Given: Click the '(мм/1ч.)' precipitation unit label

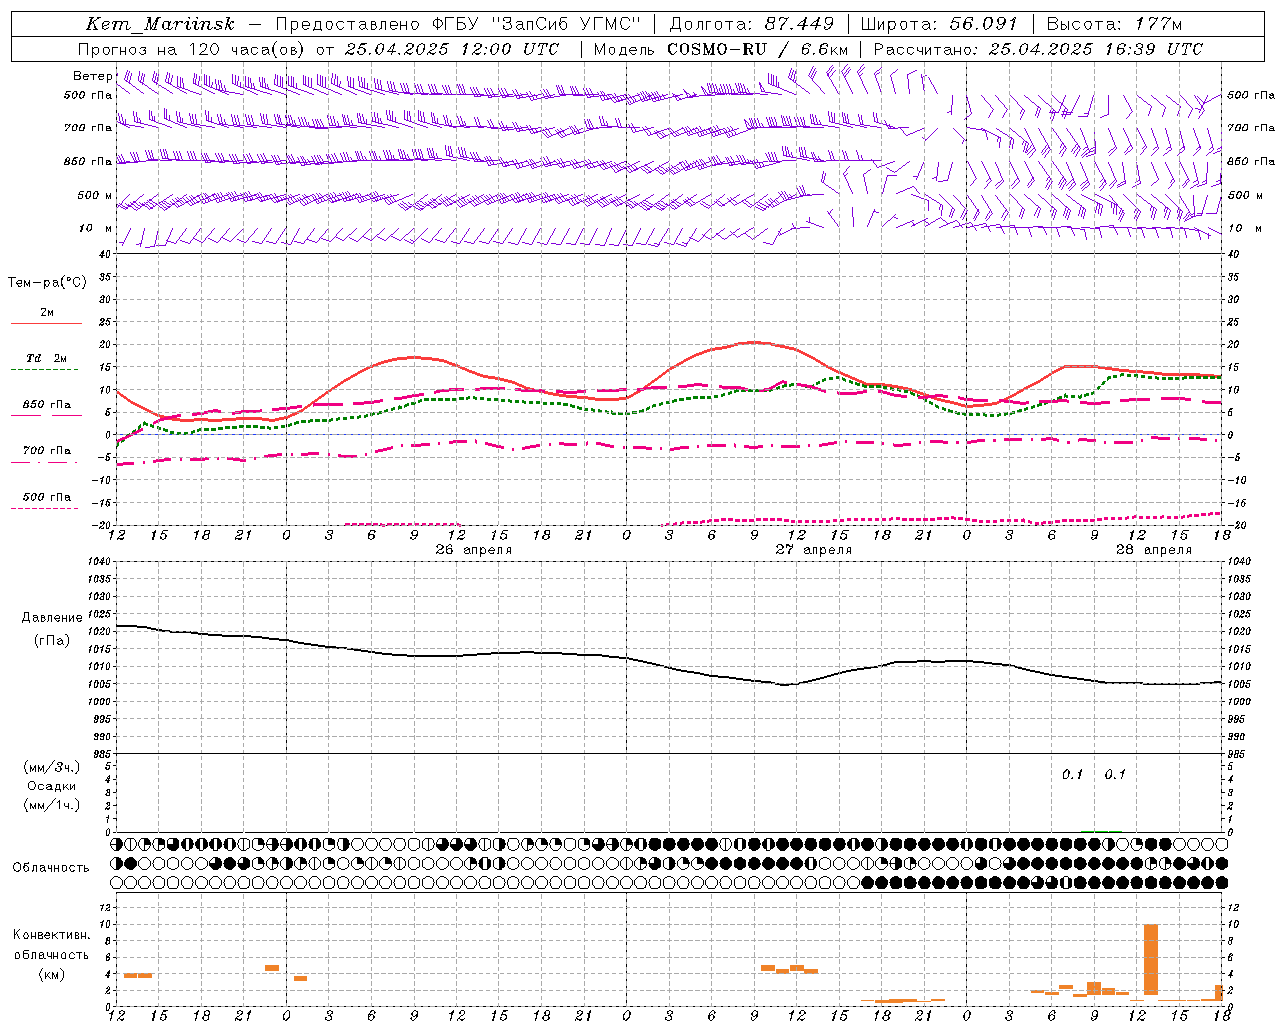Looking at the screenshot, I should 51,805.
